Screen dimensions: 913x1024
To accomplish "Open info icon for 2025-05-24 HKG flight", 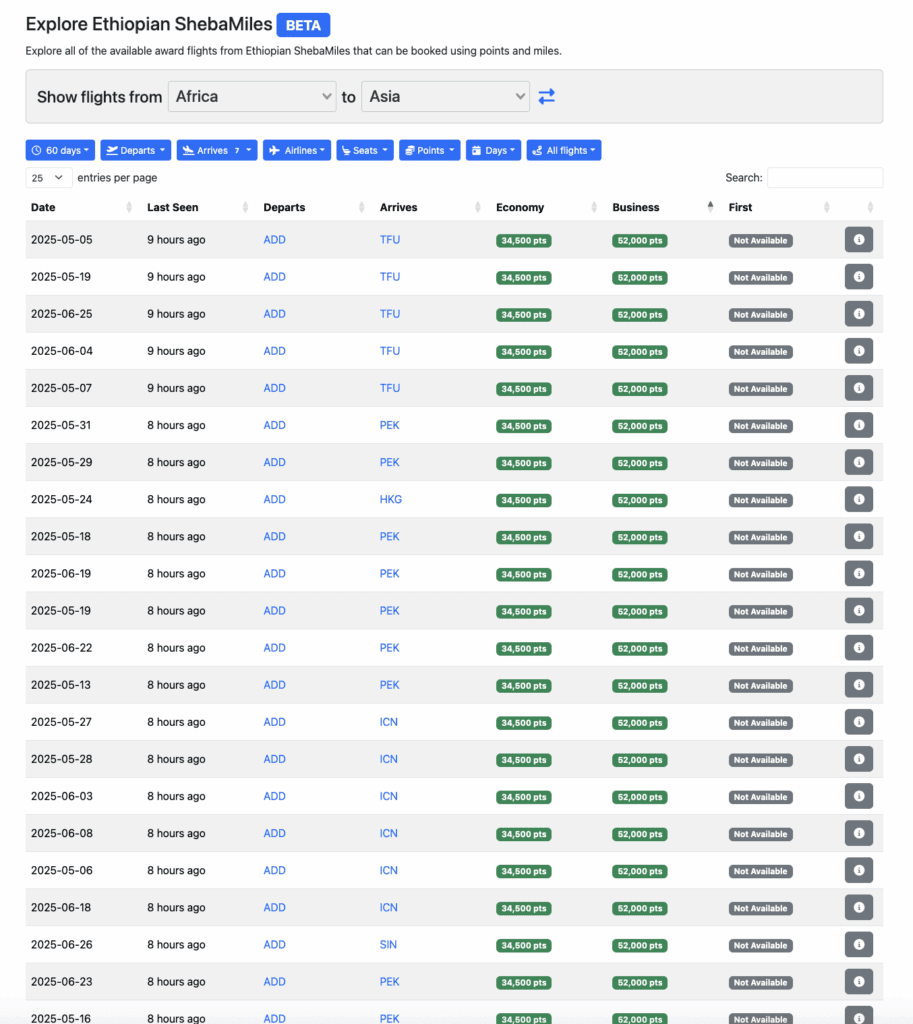I will pos(858,499).
